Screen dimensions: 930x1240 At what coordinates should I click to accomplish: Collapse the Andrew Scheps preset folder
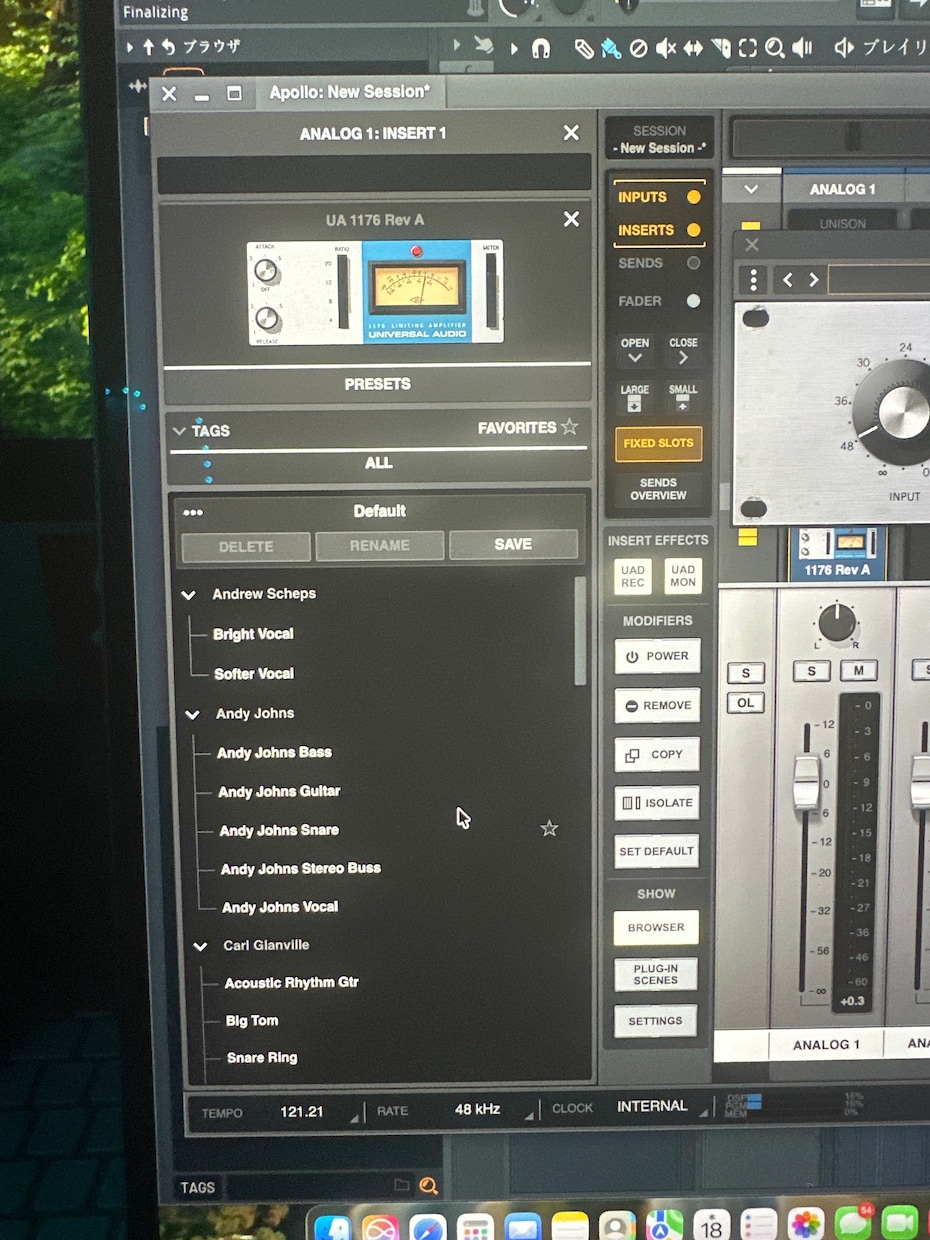(188, 594)
